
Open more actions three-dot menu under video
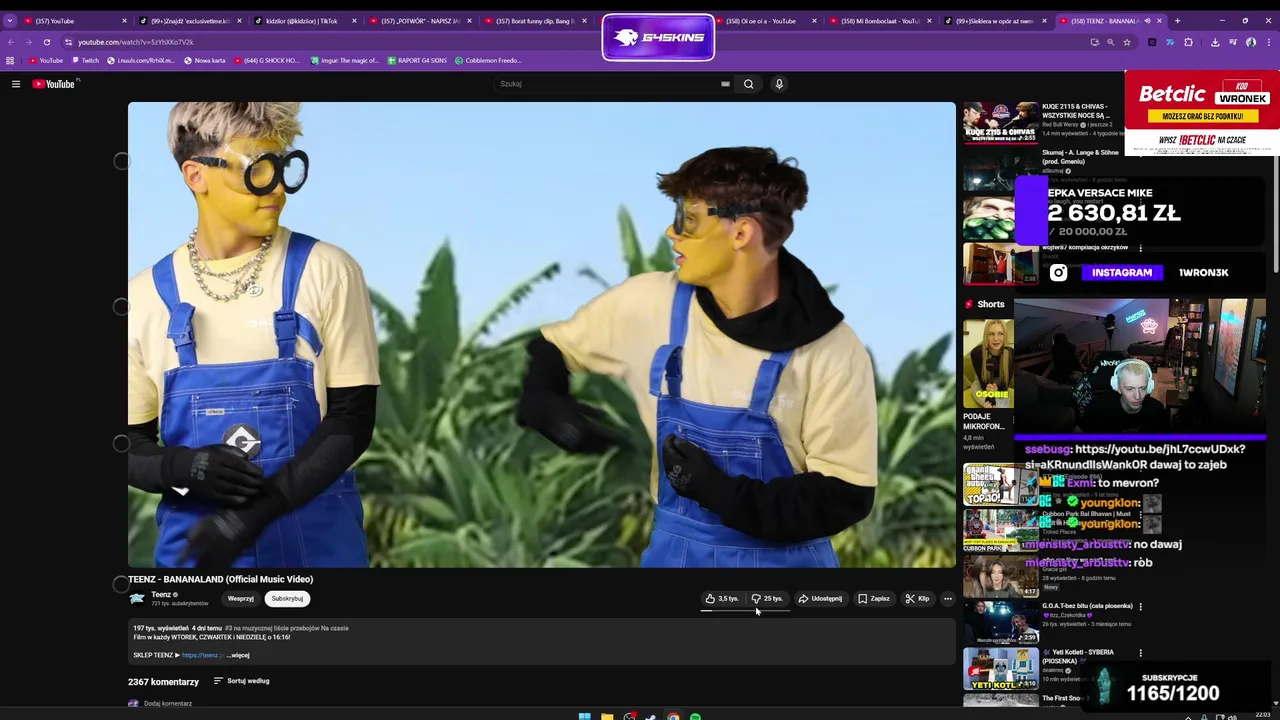[948, 599]
